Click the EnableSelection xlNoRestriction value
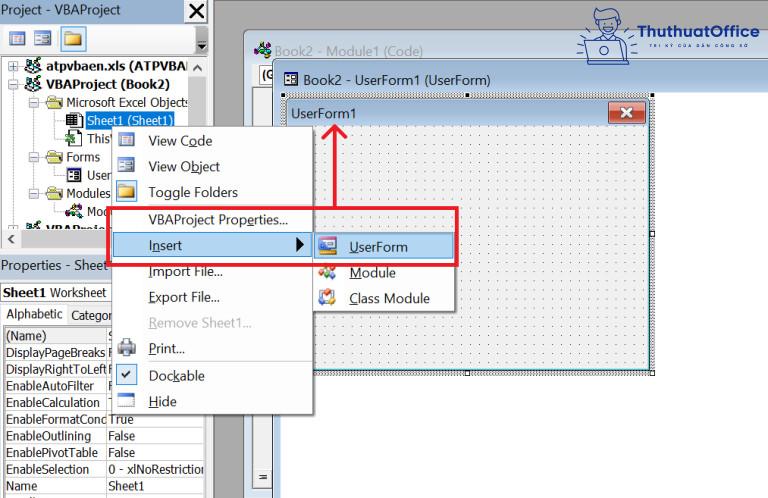The width and height of the screenshot is (768, 498). click(x=155, y=470)
